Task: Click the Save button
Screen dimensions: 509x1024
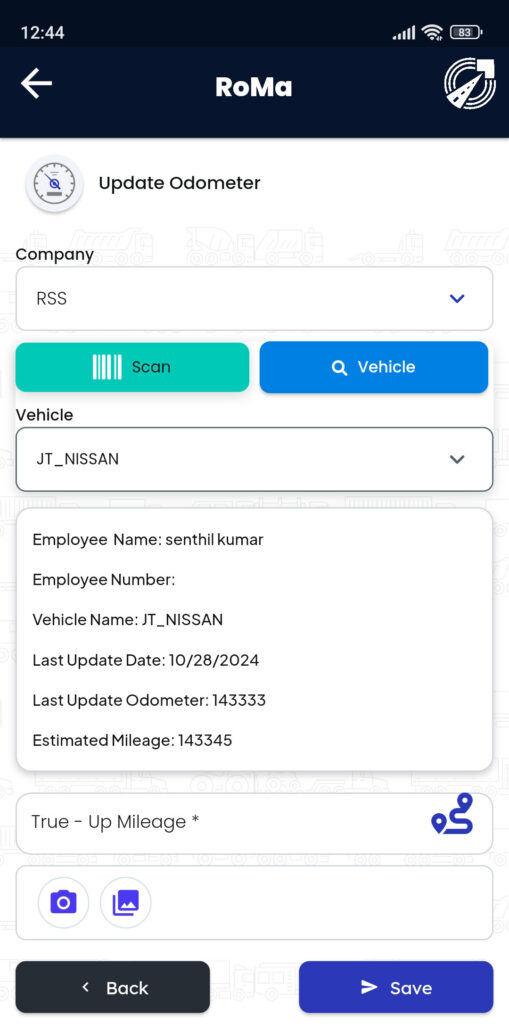Action: coord(396,987)
